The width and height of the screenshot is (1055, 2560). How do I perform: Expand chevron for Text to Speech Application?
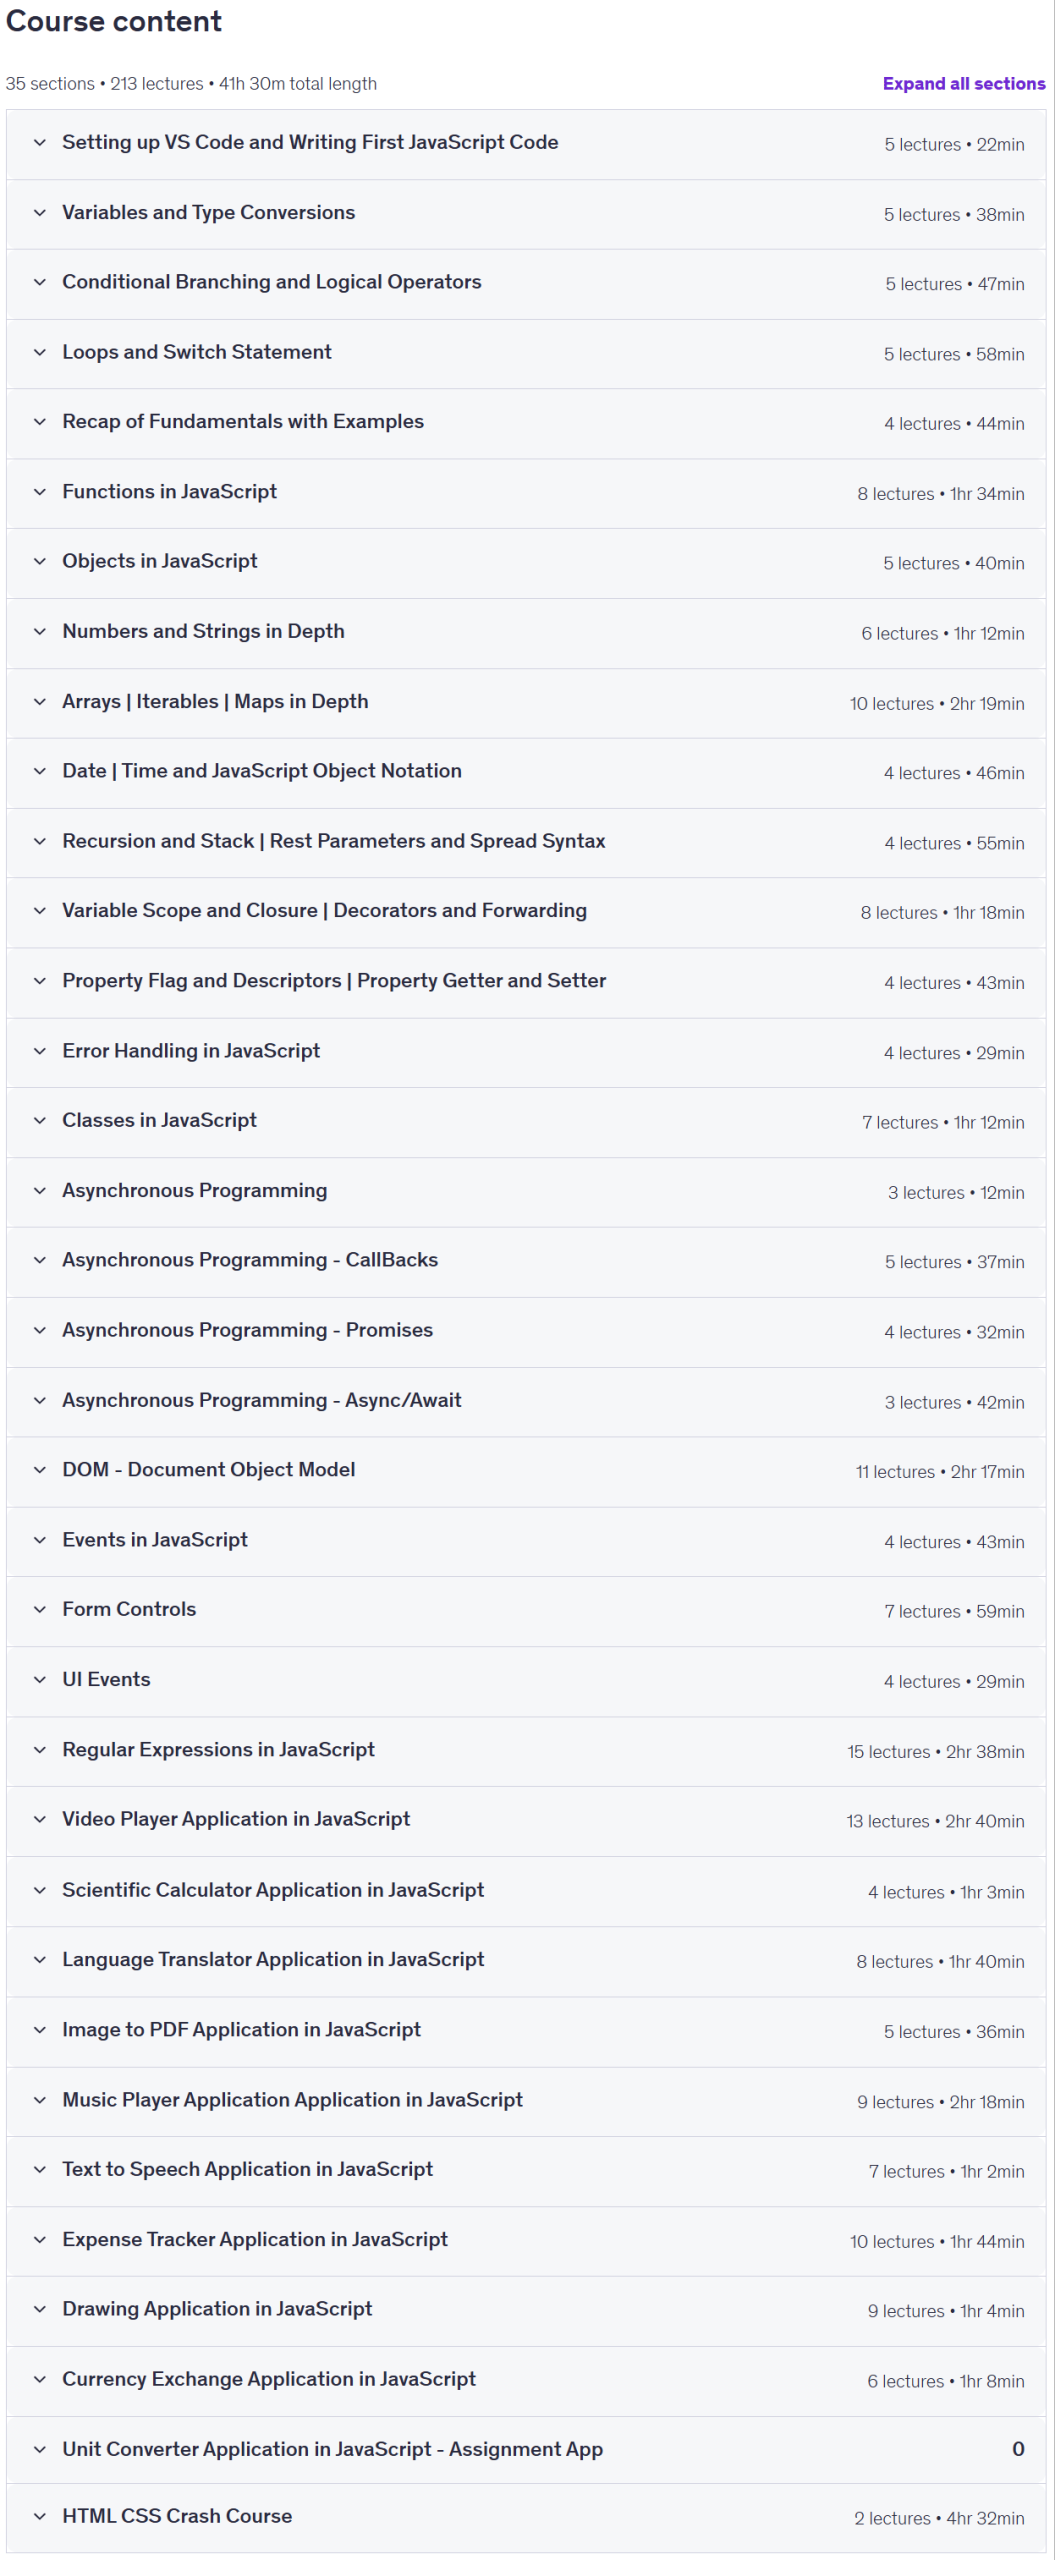[40, 2169]
